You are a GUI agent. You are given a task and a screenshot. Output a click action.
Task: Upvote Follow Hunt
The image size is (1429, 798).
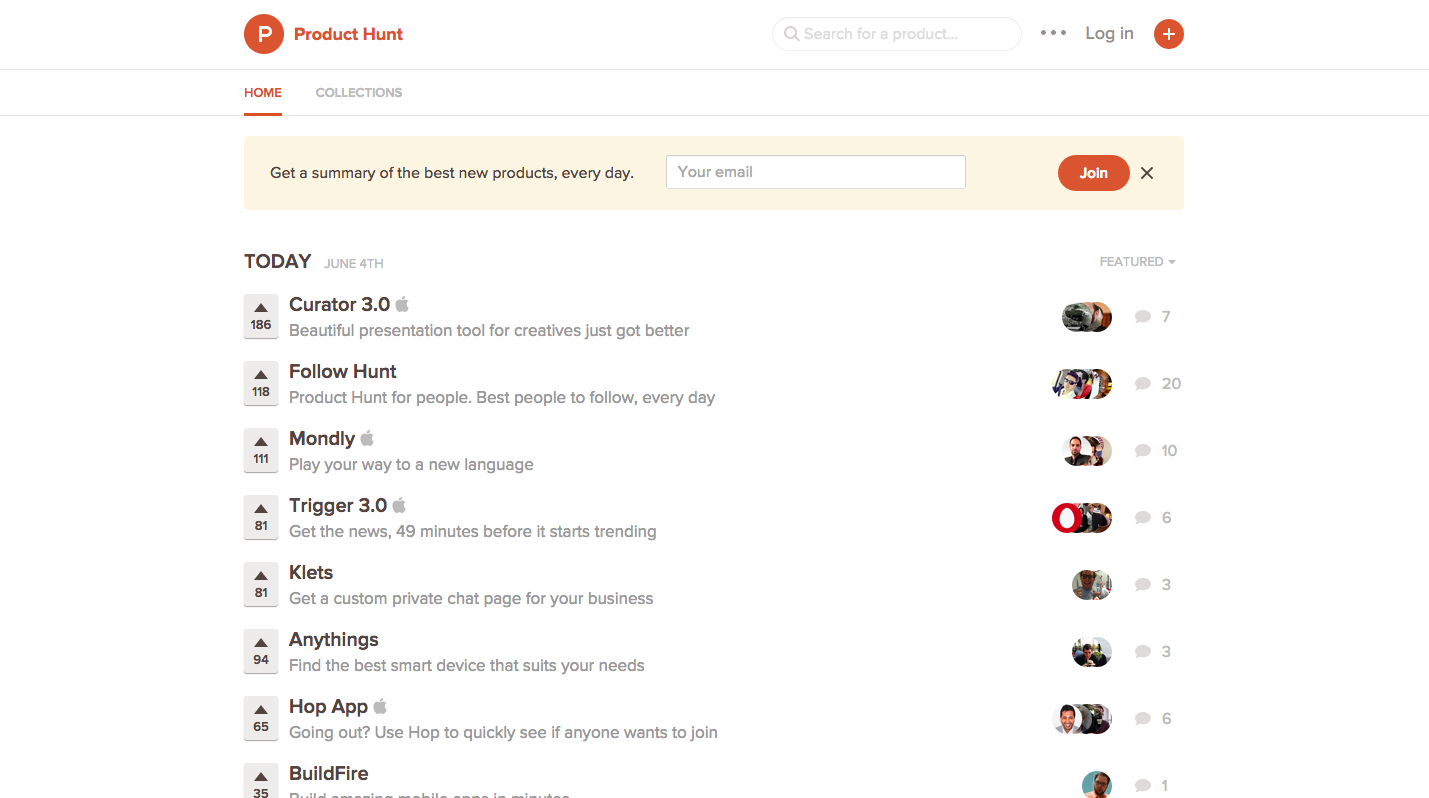pyautogui.click(x=261, y=384)
